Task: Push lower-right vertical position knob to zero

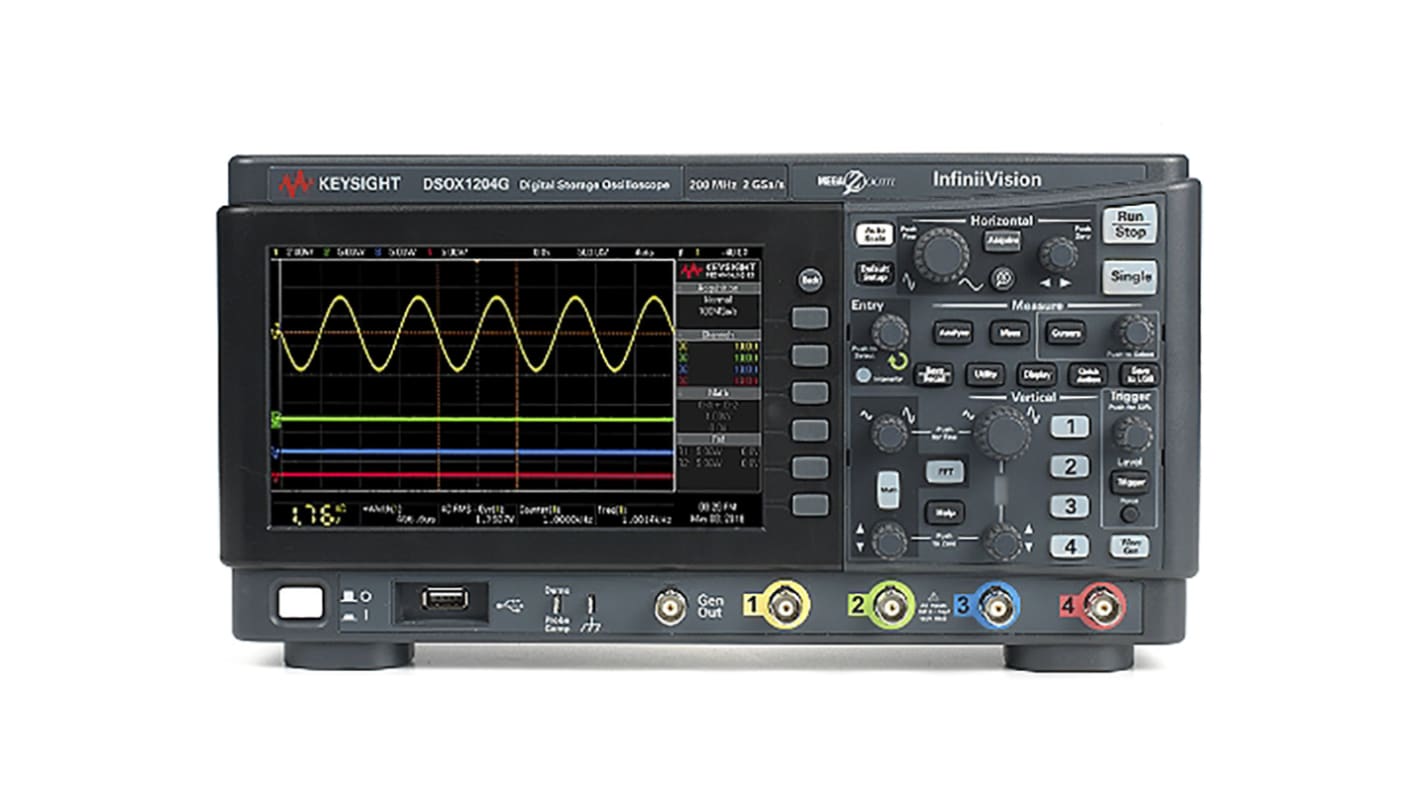Action: (1002, 541)
